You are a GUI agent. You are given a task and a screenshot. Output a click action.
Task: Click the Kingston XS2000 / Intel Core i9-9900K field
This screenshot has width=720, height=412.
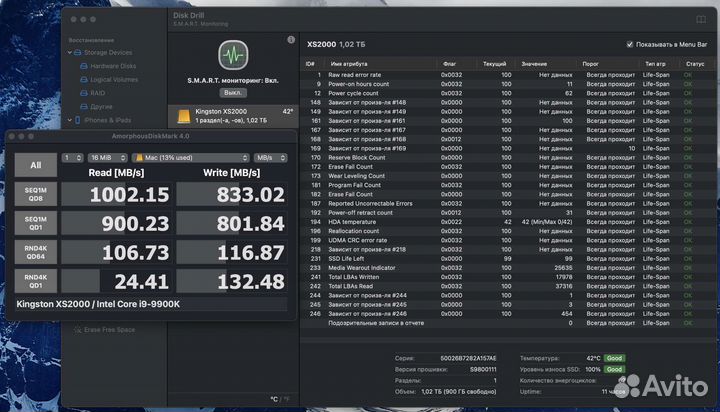pos(151,304)
